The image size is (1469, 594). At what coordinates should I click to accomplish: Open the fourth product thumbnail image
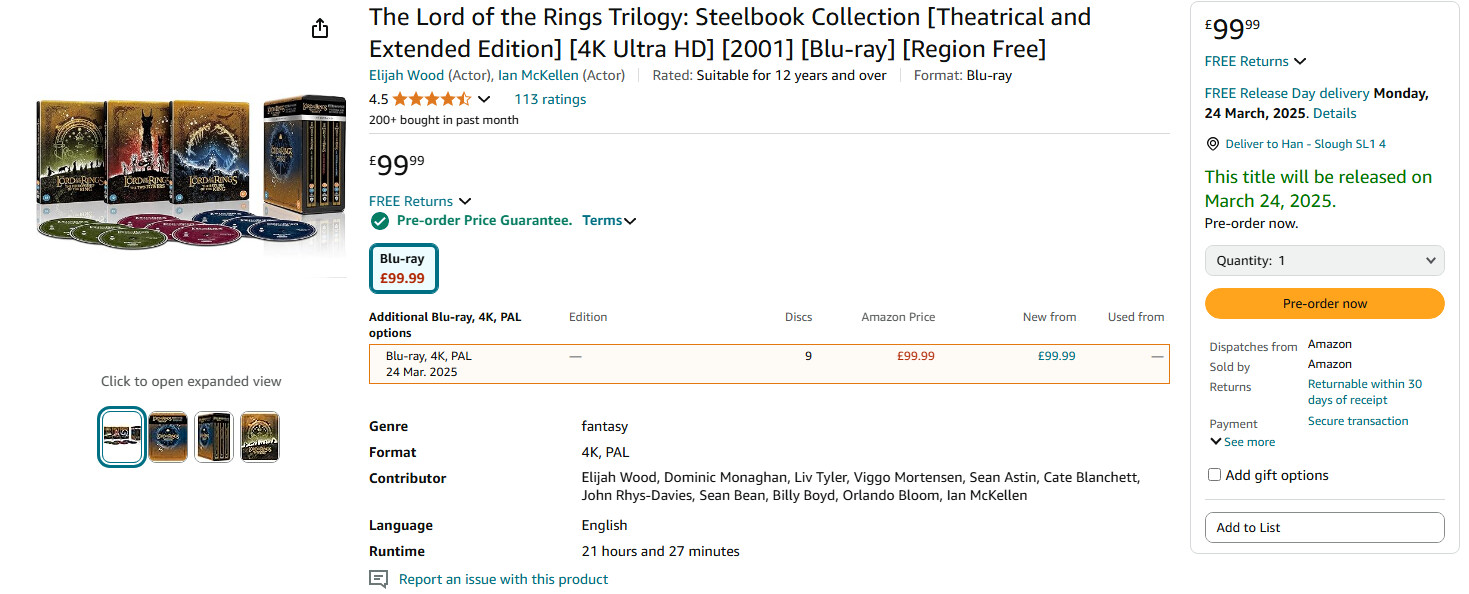259,437
